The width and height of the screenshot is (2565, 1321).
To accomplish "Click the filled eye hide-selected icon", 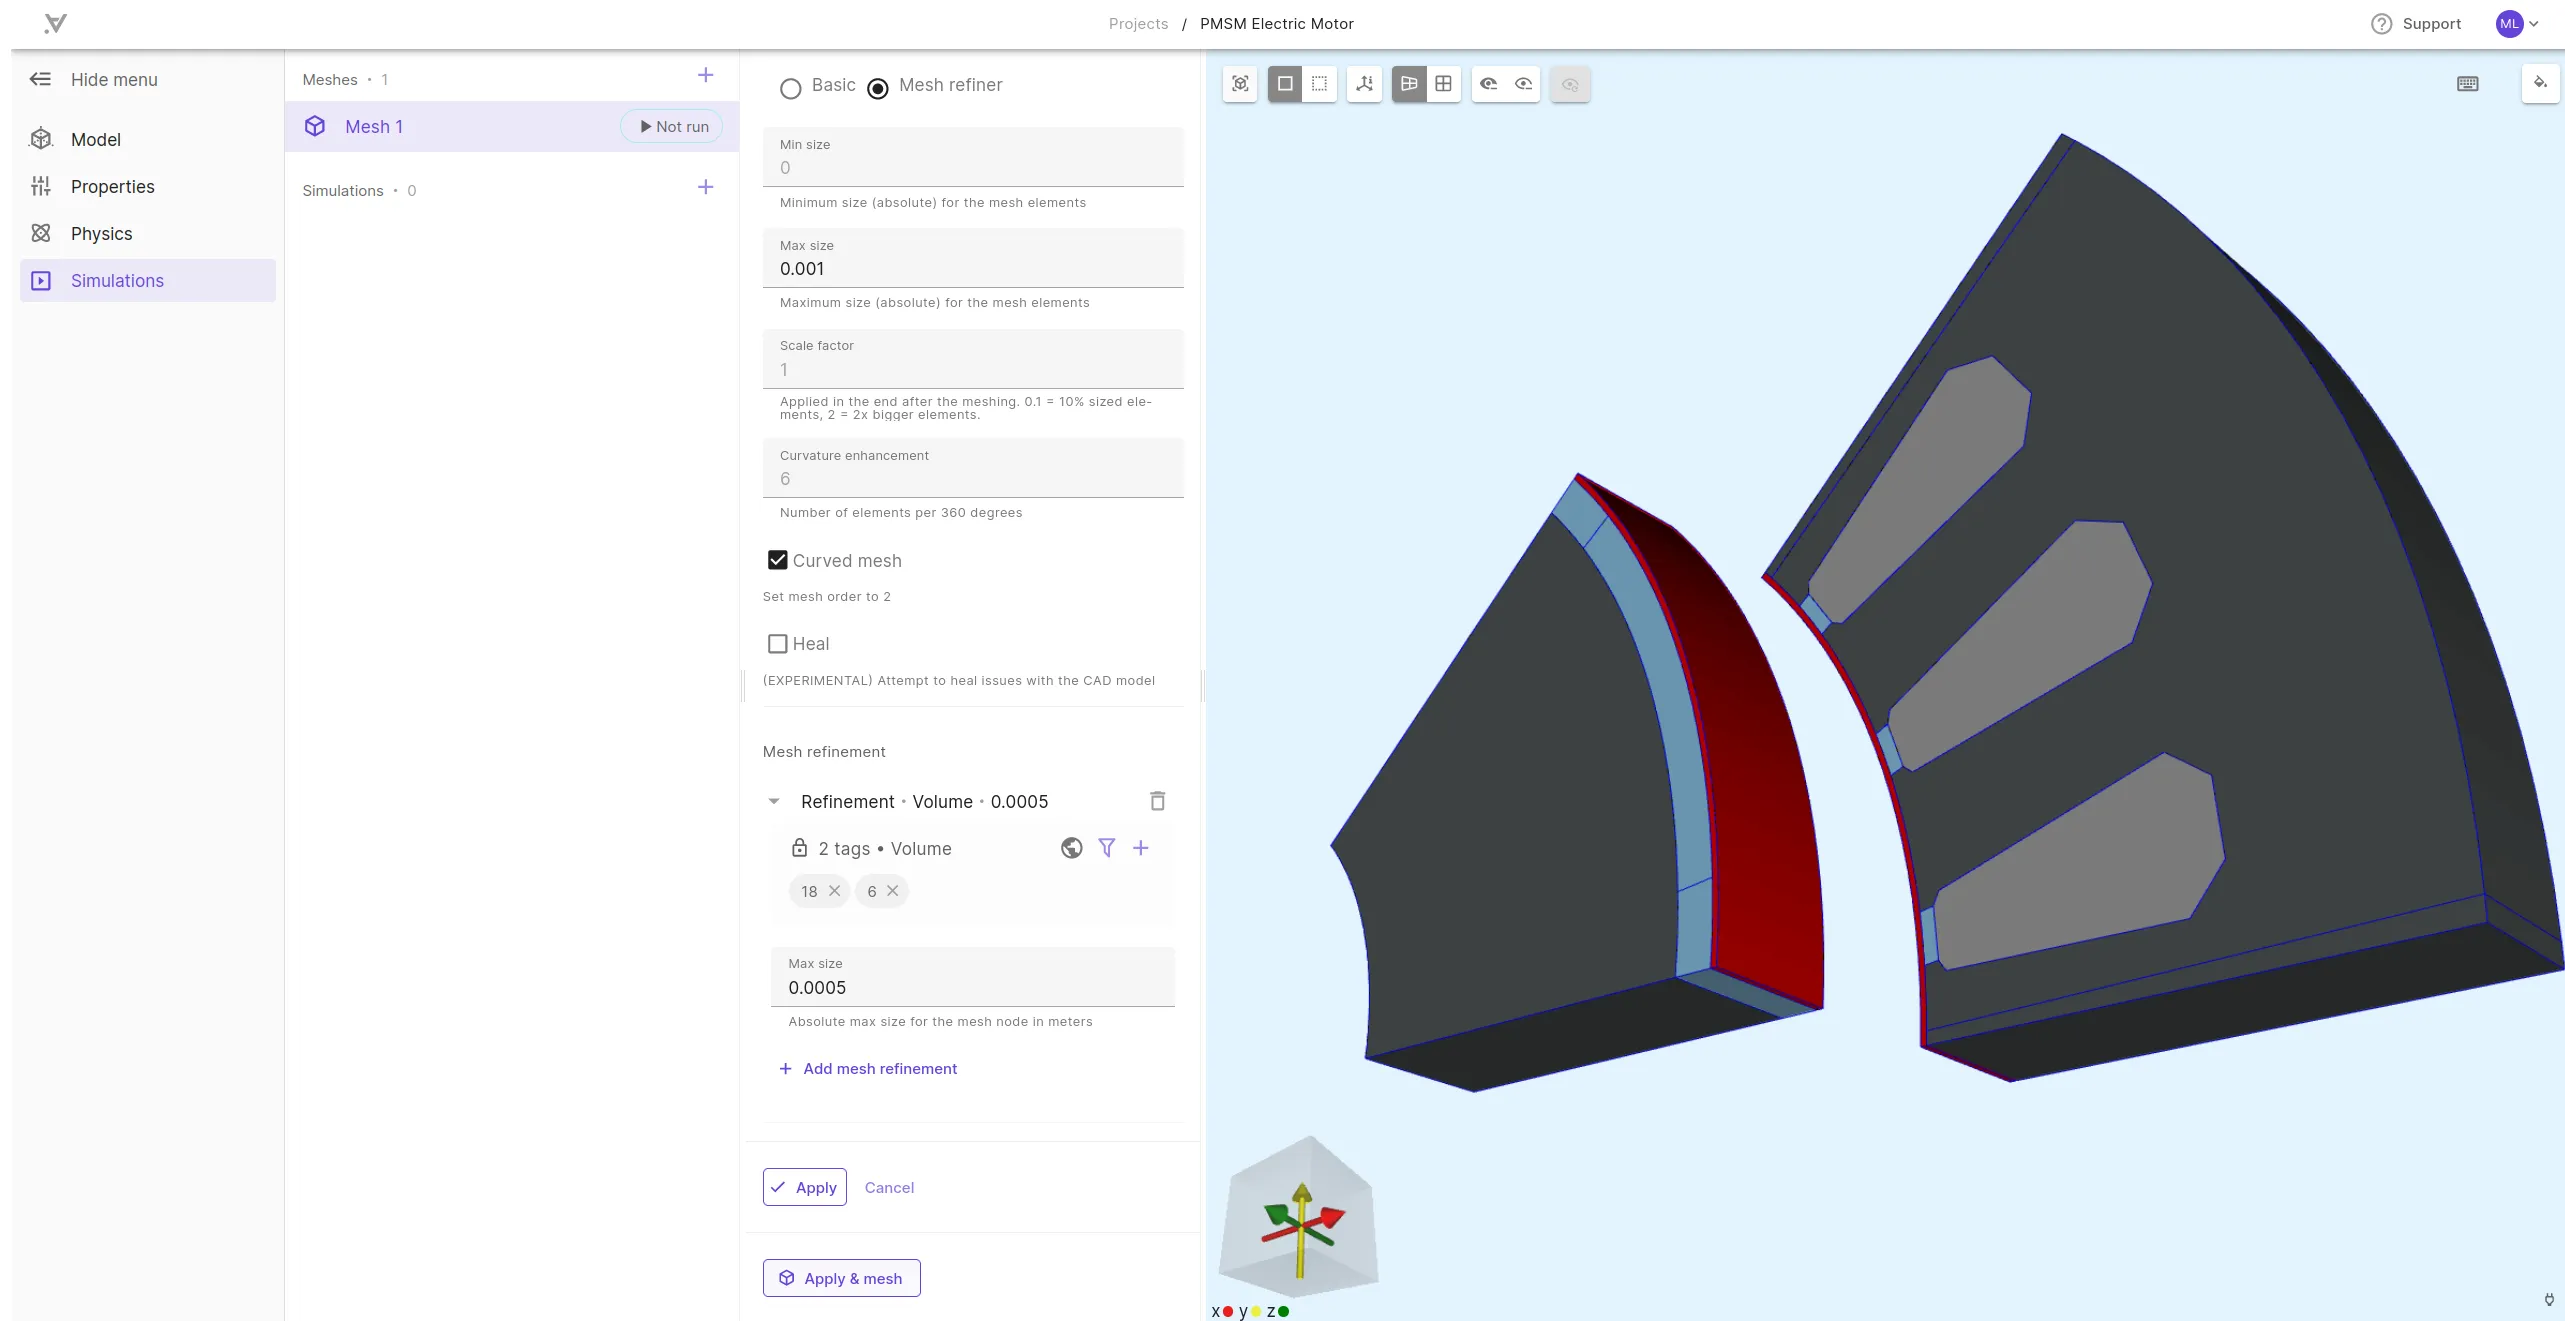I will [x=1488, y=84].
